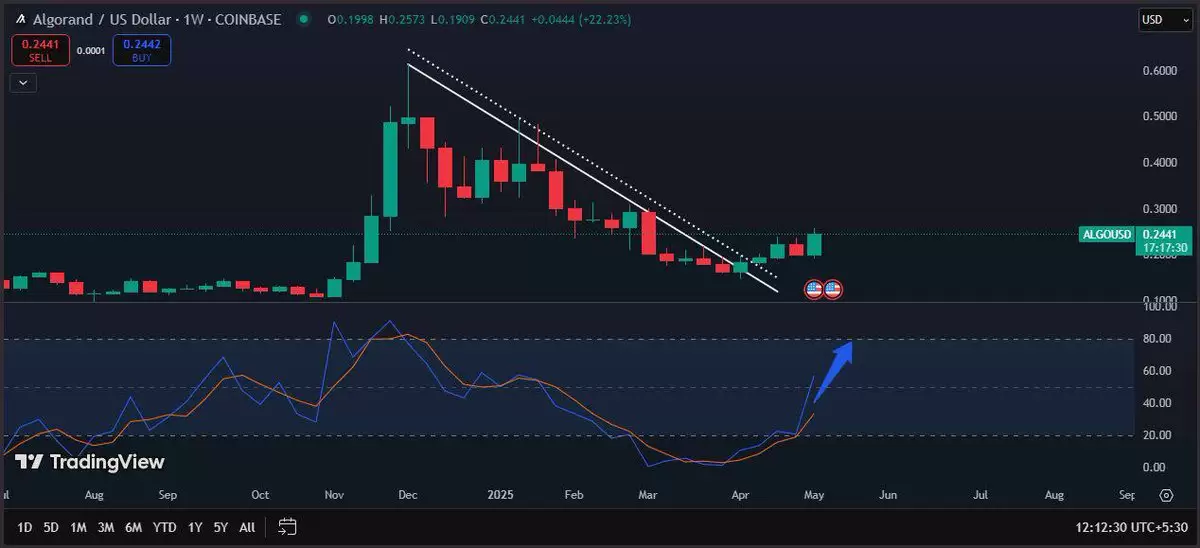Image resolution: width=1200 pixels, height=548 pixels.
Task: Select the 6M time range
Action: click(133, 527)
